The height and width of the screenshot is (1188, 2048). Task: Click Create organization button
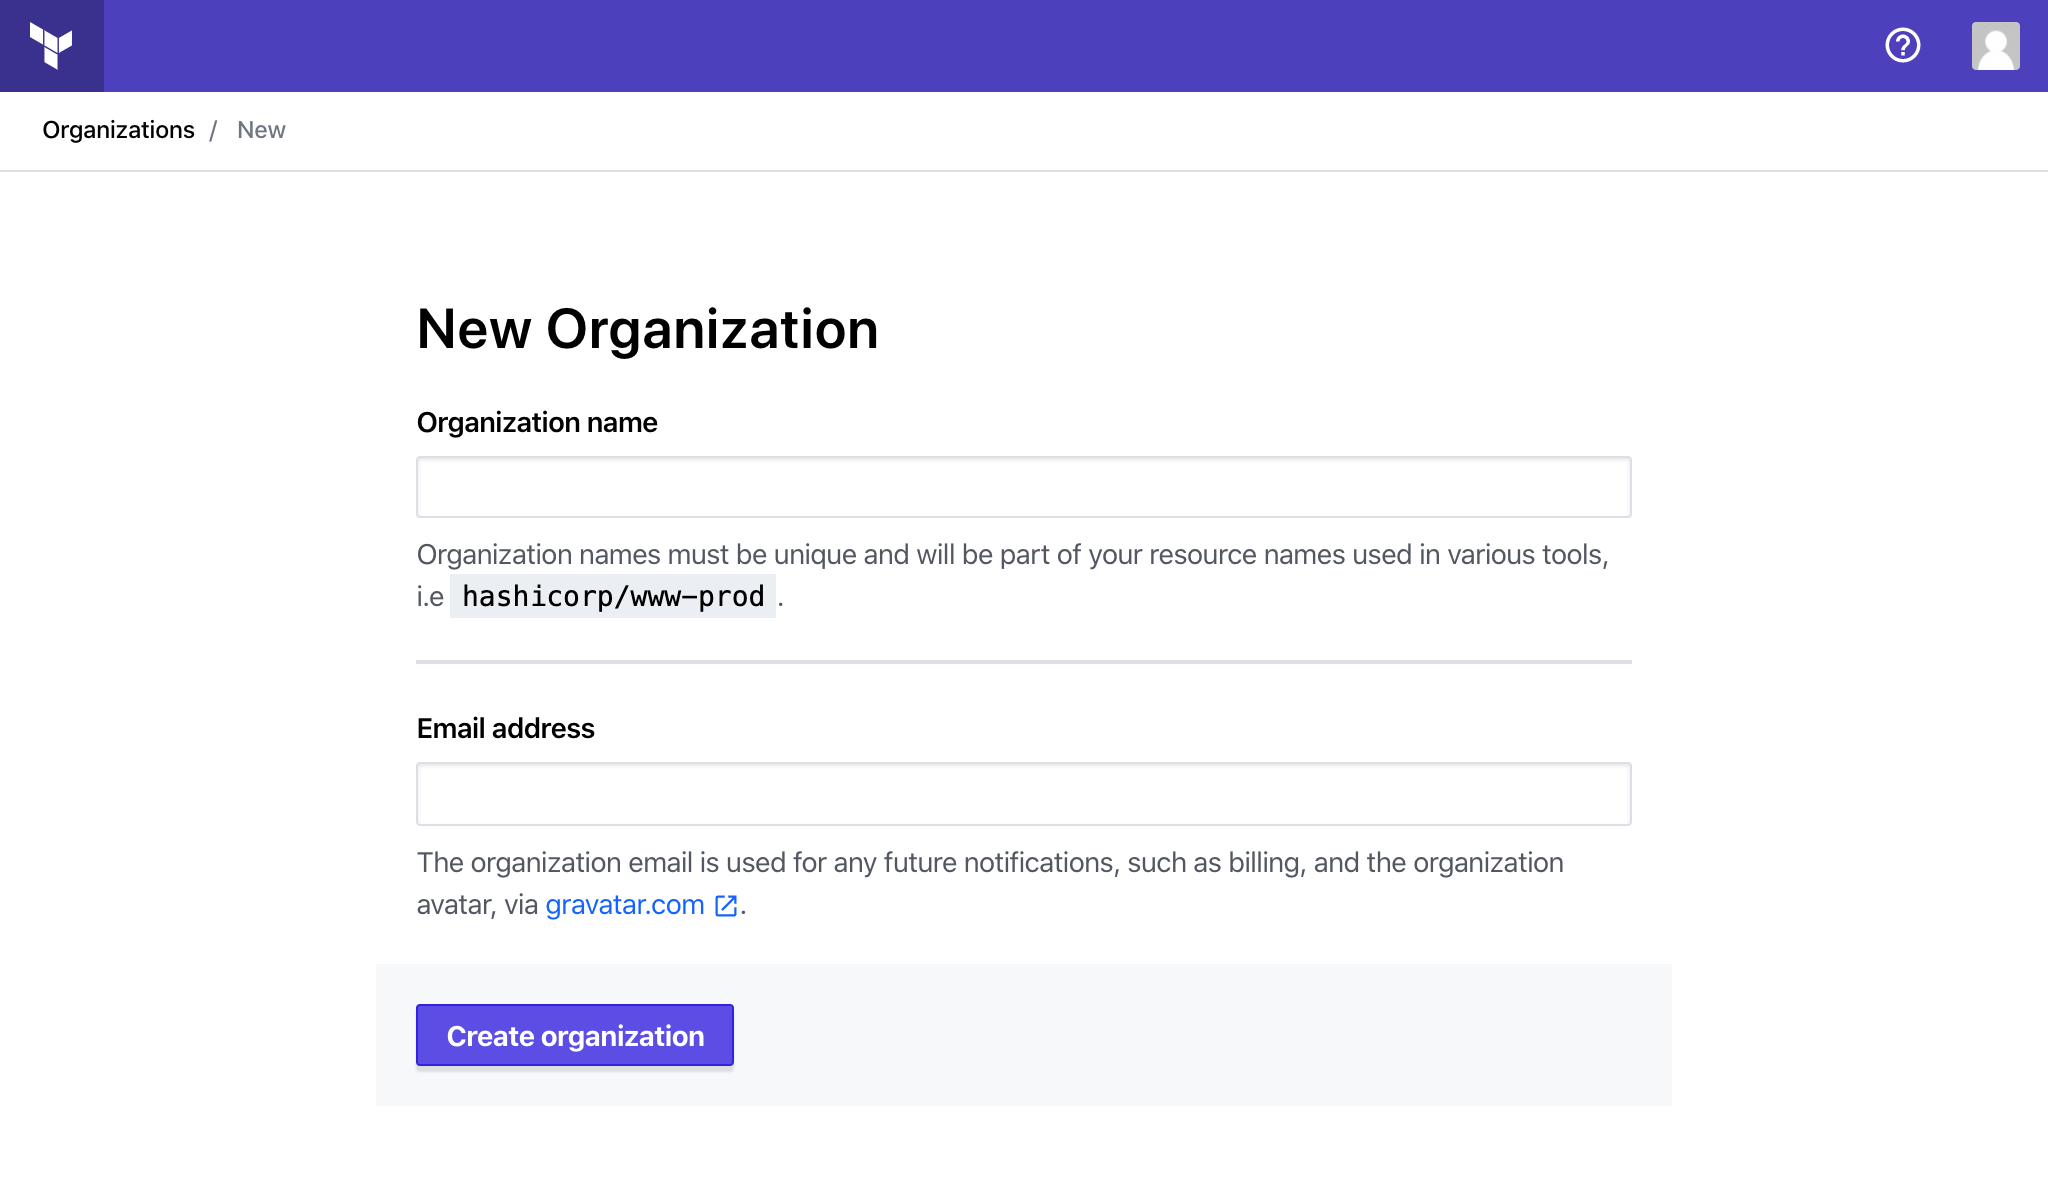(x=575, y=1035)
